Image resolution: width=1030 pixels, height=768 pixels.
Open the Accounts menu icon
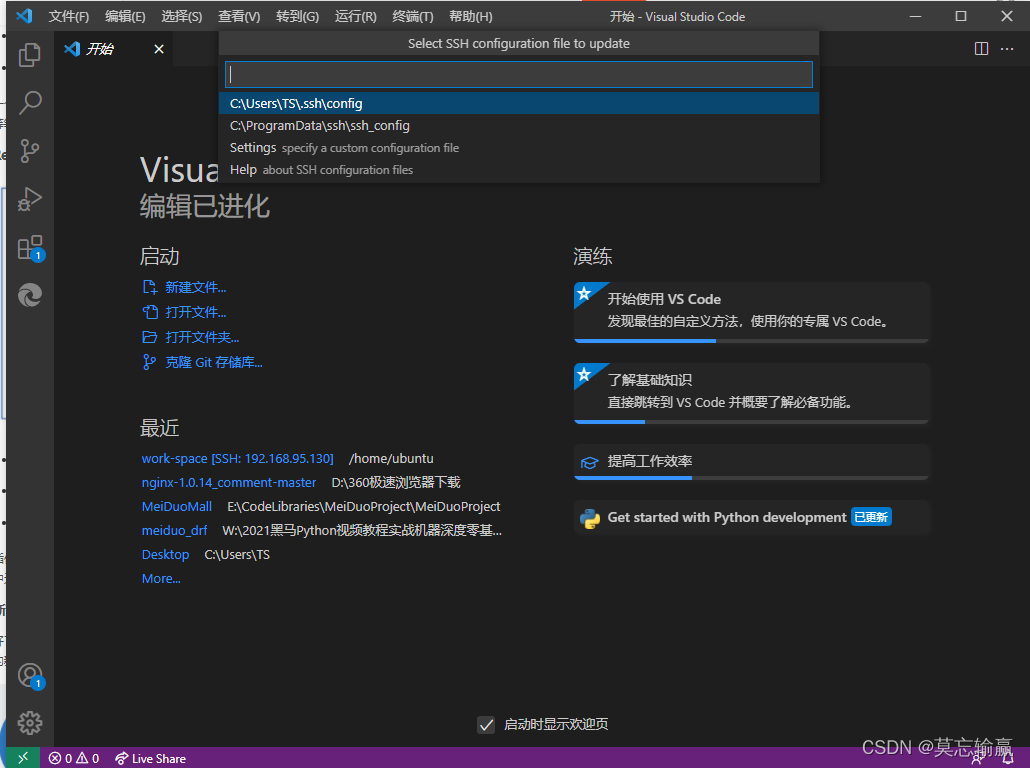pos(30,675)
